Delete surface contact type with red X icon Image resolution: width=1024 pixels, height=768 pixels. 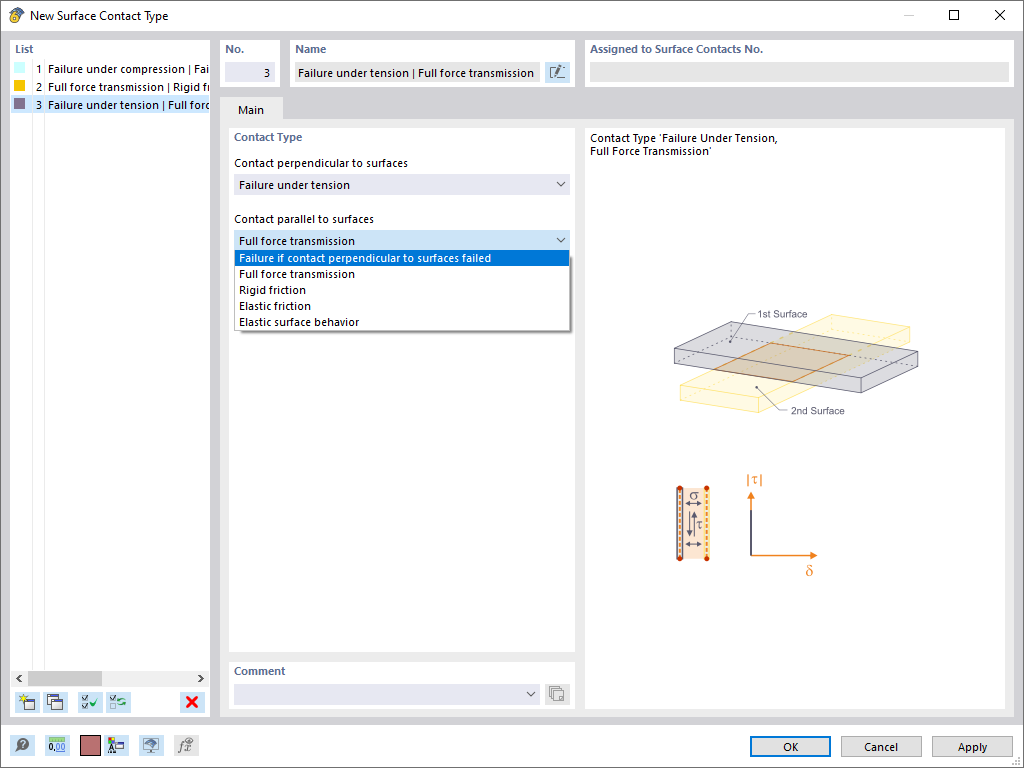point(192,702)
